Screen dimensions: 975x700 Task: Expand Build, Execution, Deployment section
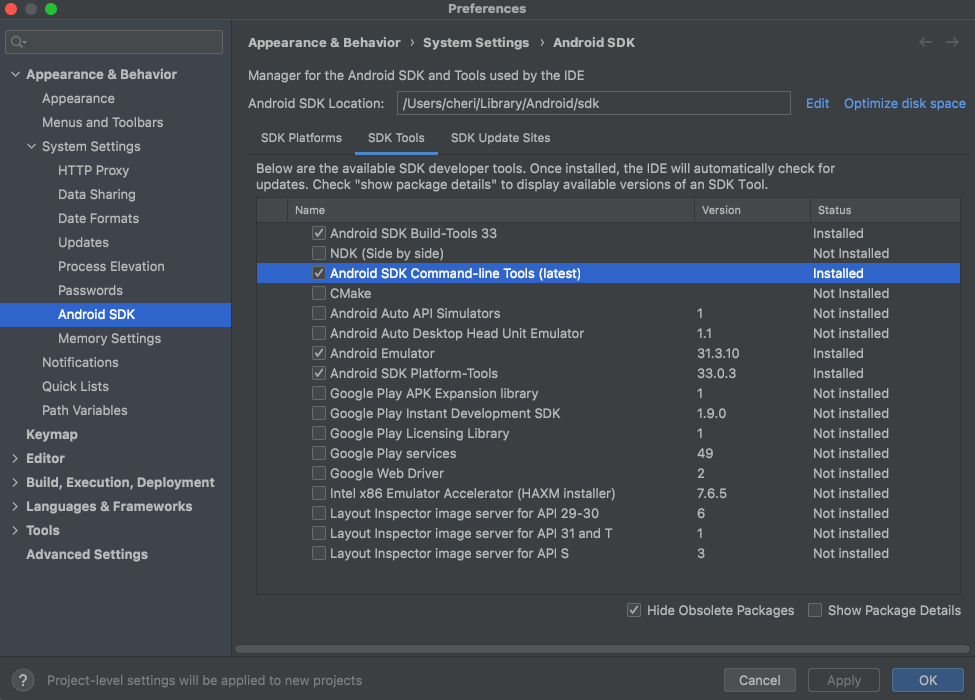pos(16,482)
